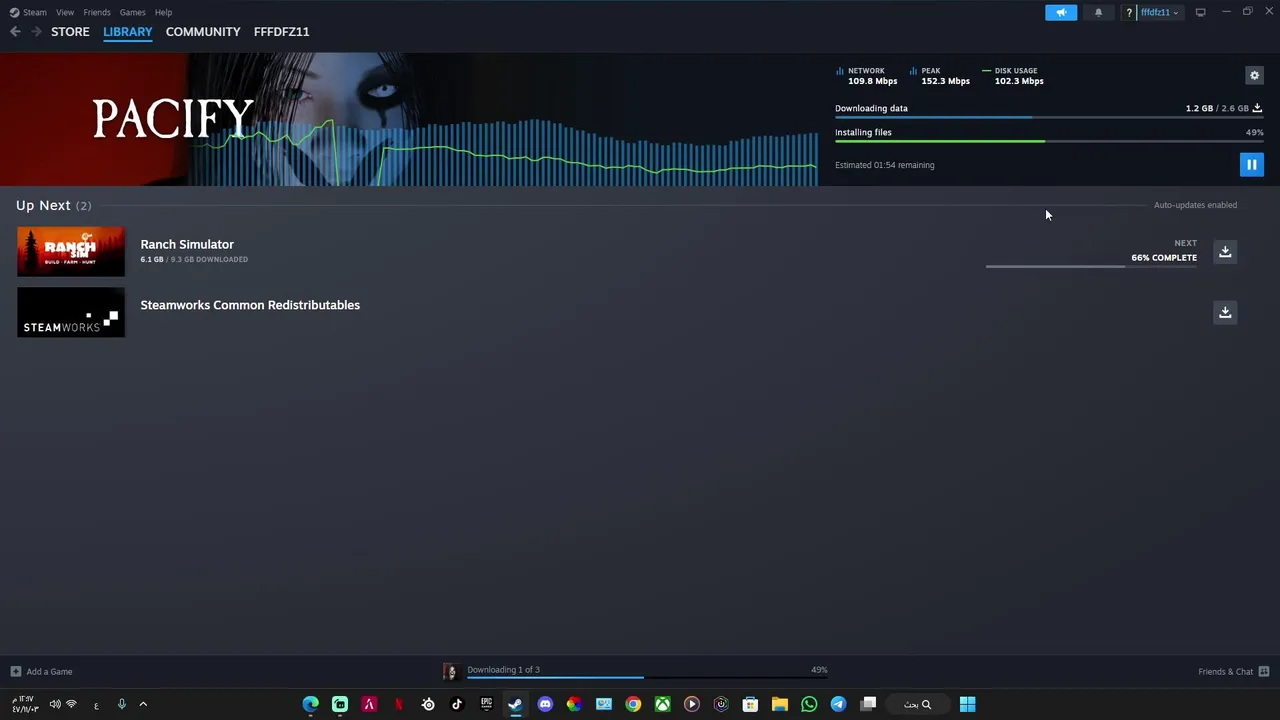Viewport: 1280px width, 720px height.
Task: Switch to the COMMUNITY tab
Action: tap(203, 32)
